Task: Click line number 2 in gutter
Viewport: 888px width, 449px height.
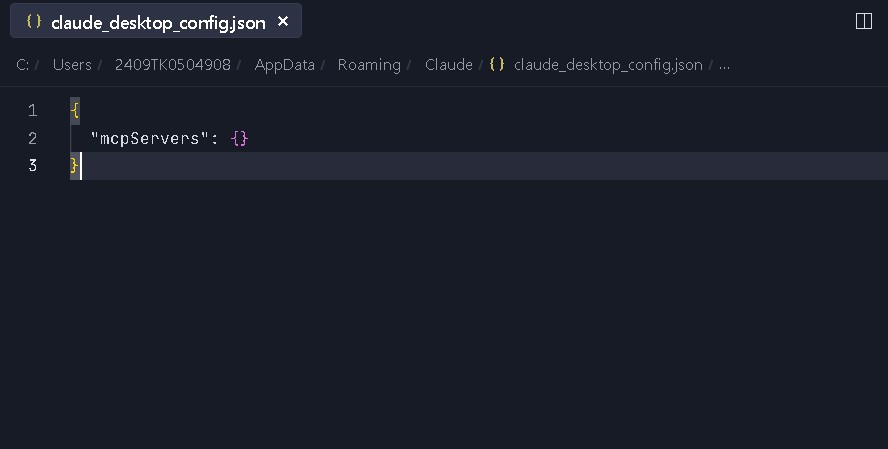Action: click(33, 138)
